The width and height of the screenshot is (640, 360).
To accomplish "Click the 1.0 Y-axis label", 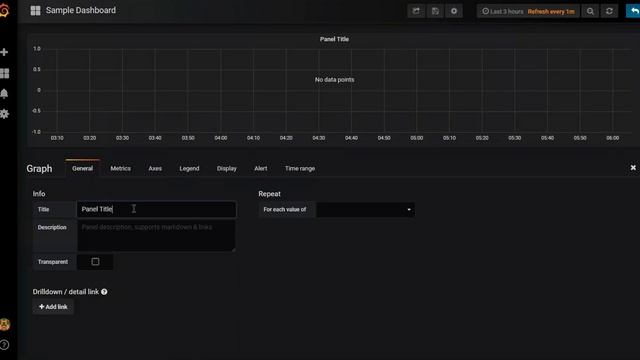I will pos(37,49).
